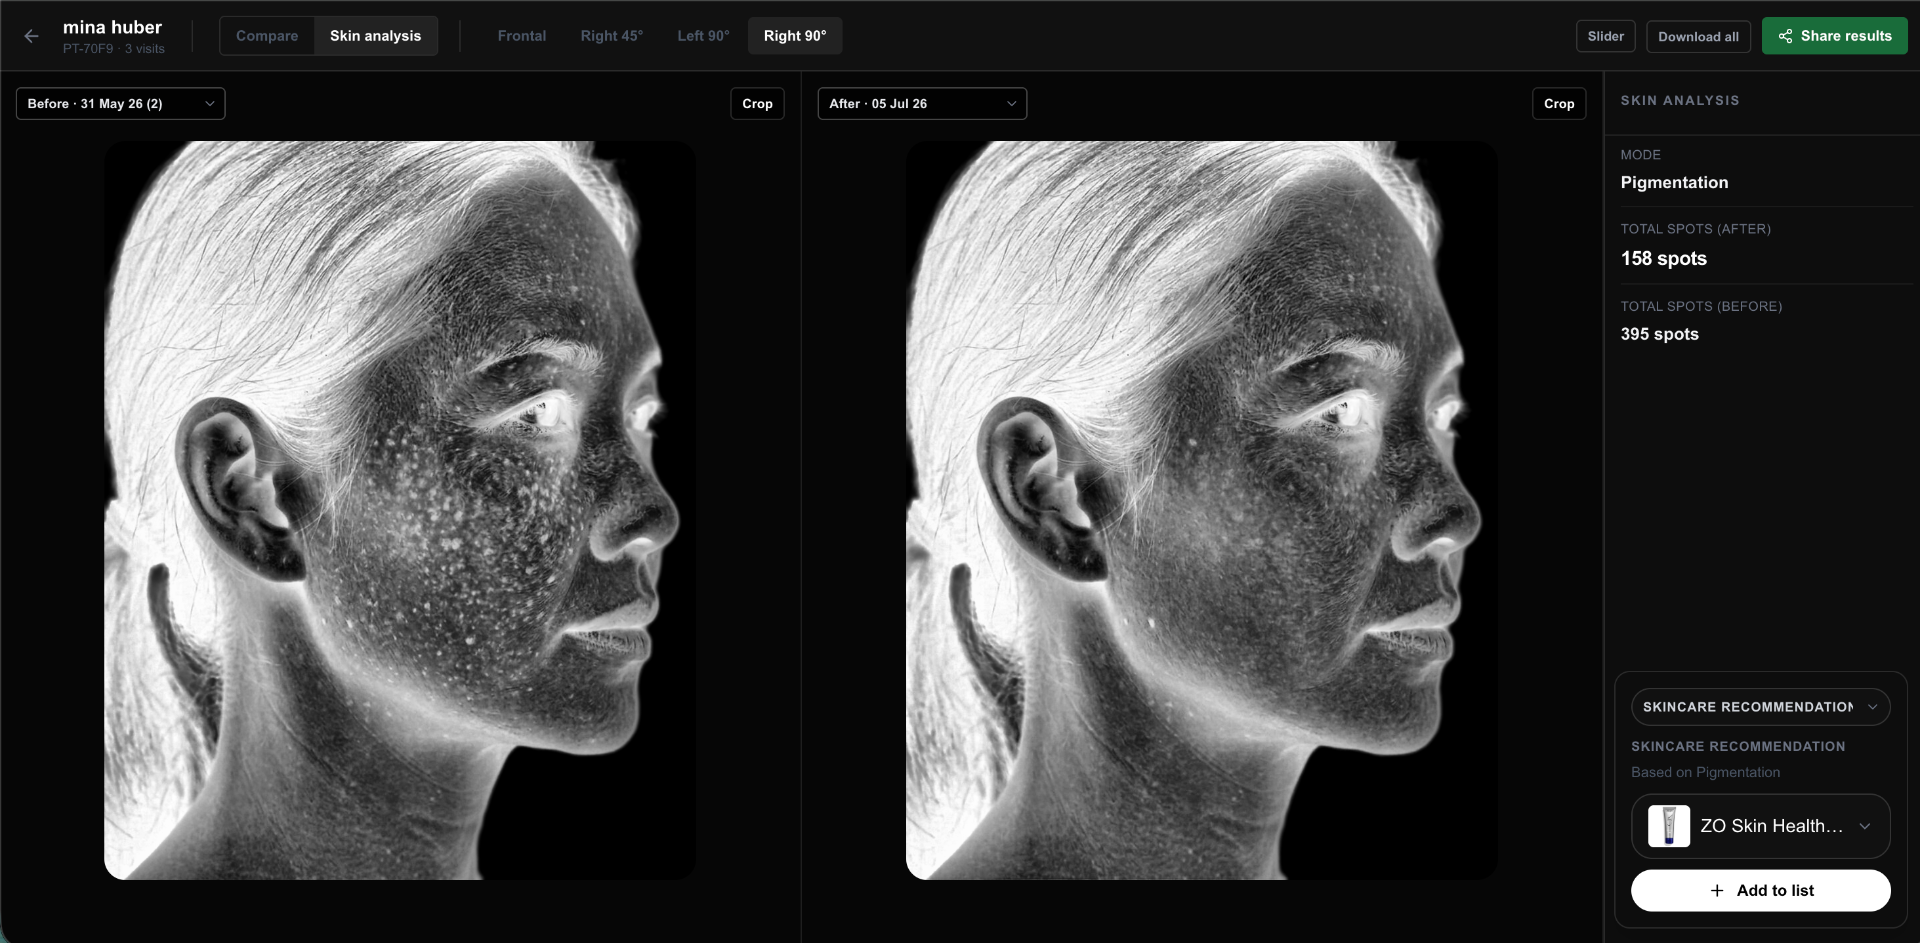The width and height of the screenshot is (1920, 943).
Task: Click the plus icon on Add to list
Action: [x=1717, y=890]
